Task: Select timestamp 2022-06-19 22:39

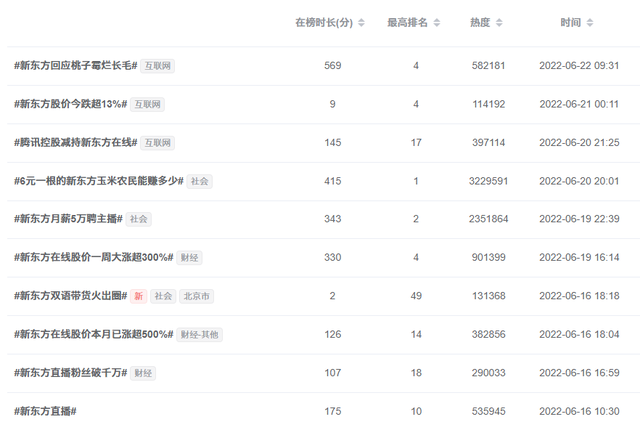Action: [x=579, y=219]
